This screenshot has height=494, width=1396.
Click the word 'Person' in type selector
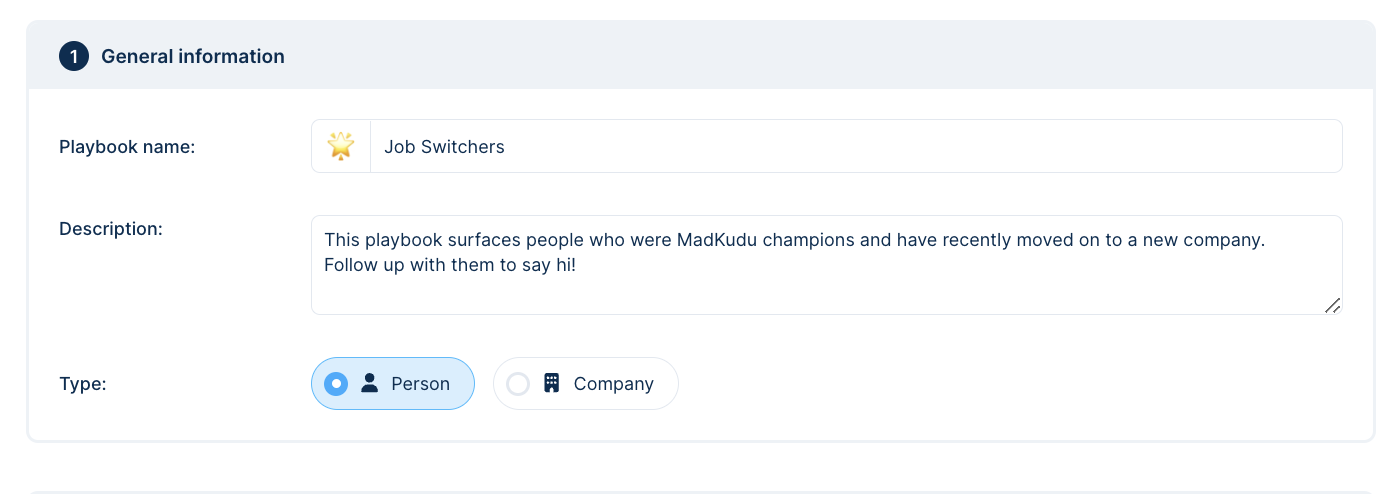pos(420,384)
